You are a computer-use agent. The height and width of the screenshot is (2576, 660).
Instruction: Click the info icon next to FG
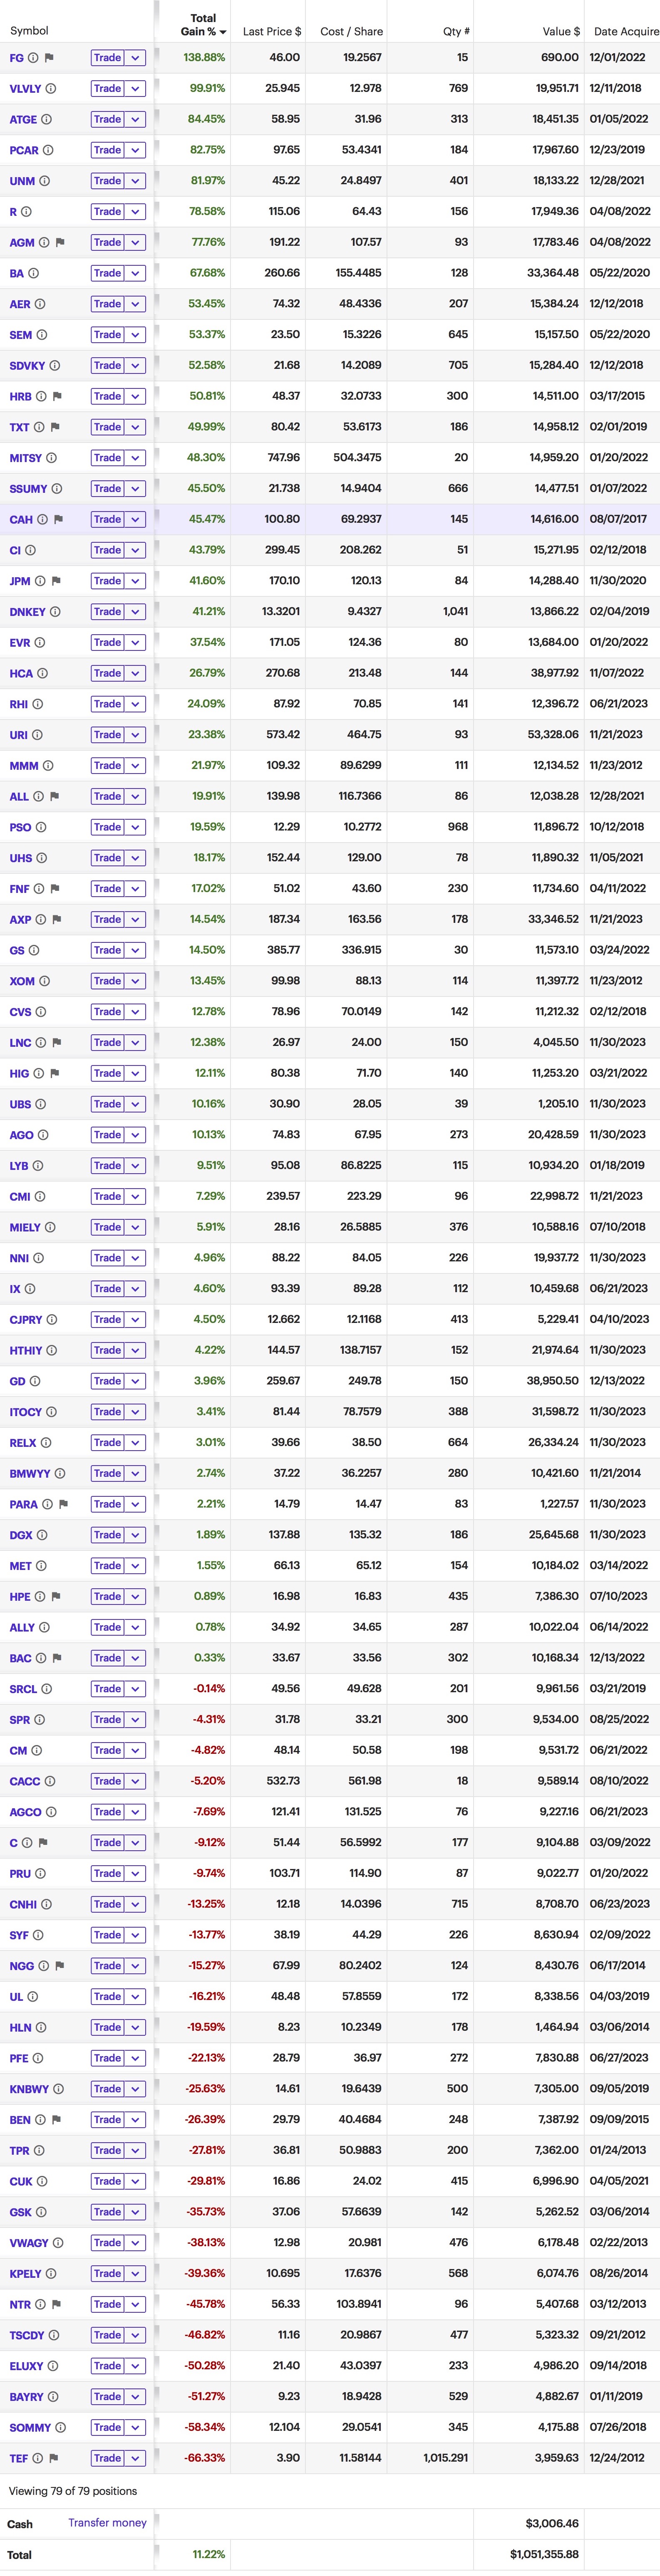(x=33, y=58)
